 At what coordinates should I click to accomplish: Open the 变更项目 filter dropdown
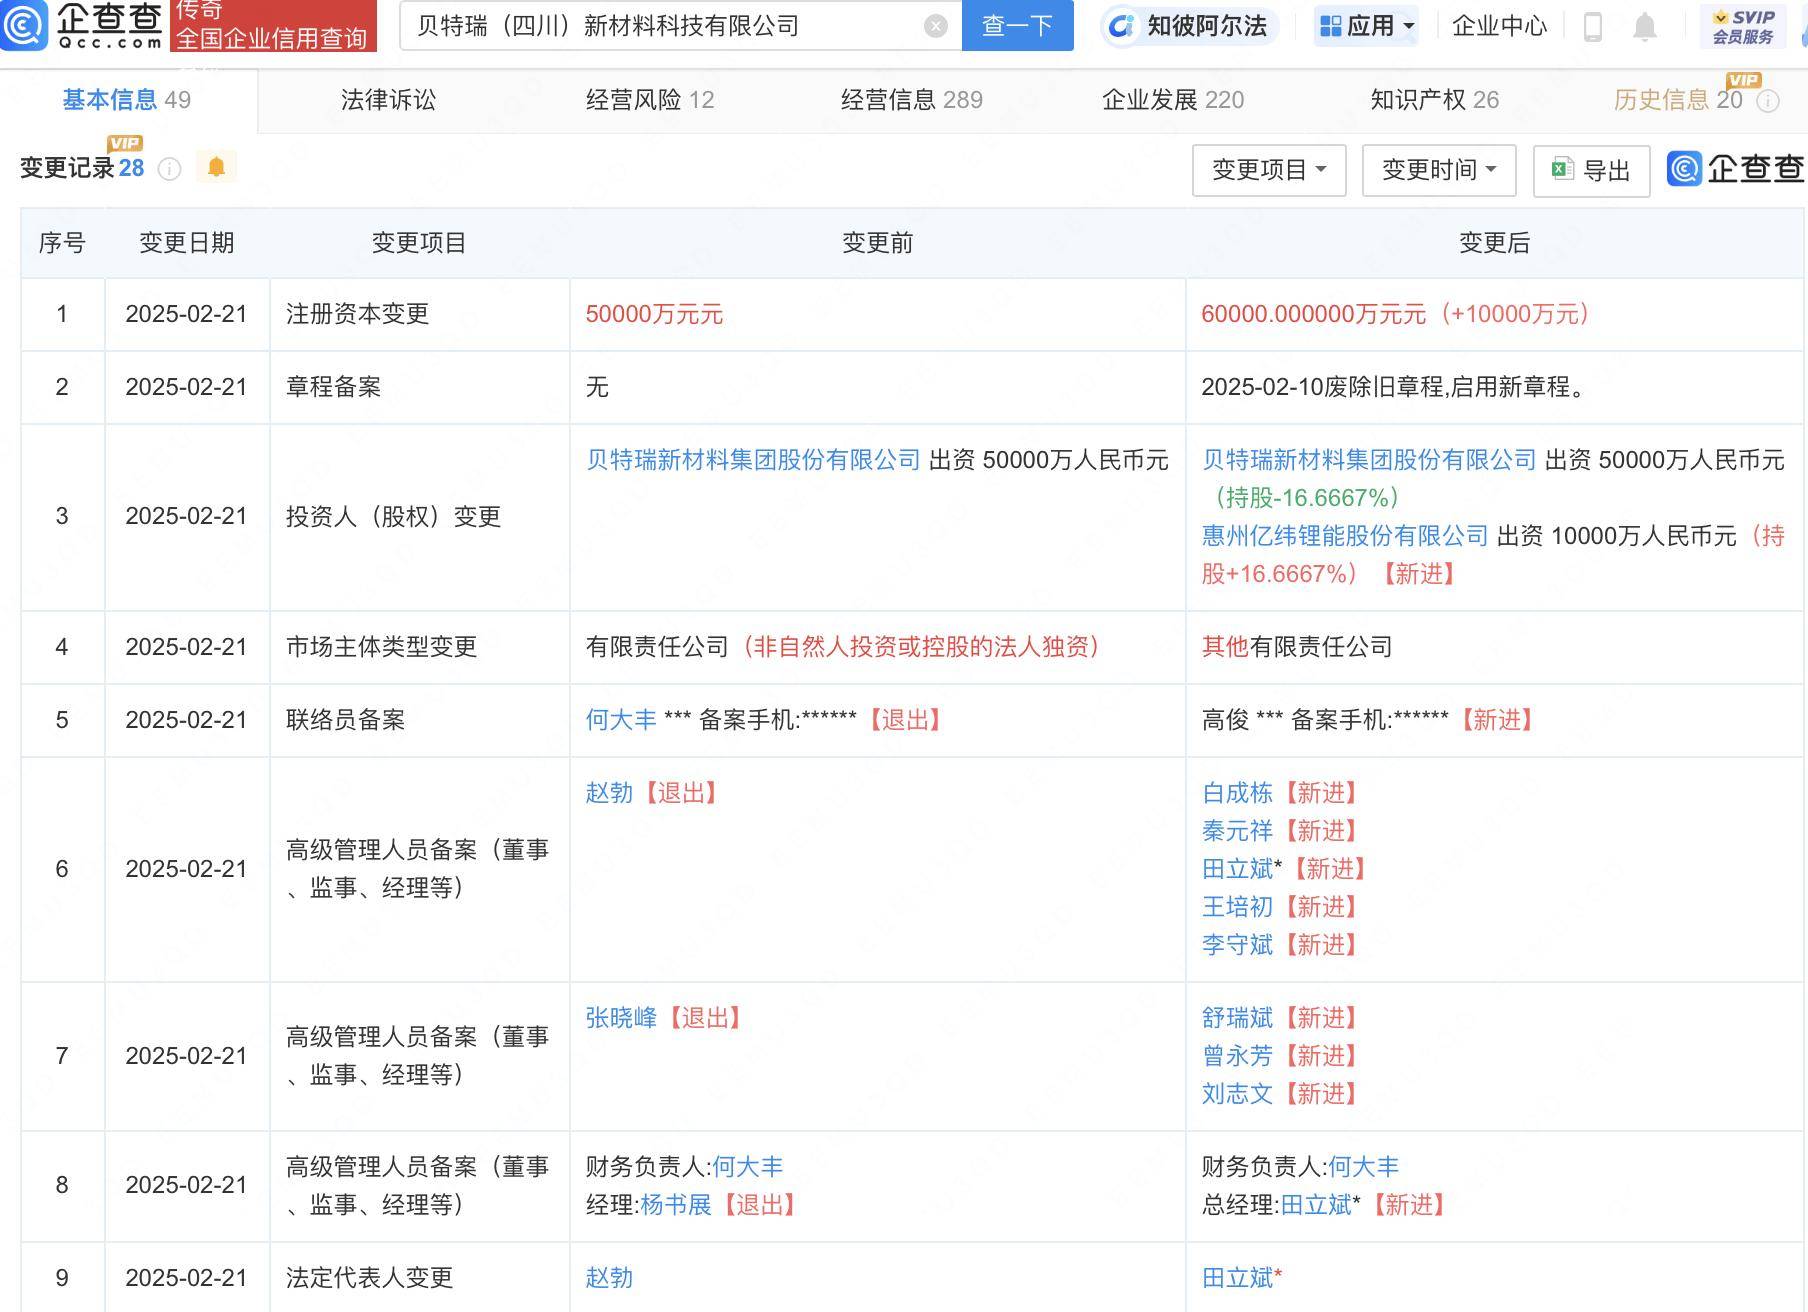point(1269,170)
